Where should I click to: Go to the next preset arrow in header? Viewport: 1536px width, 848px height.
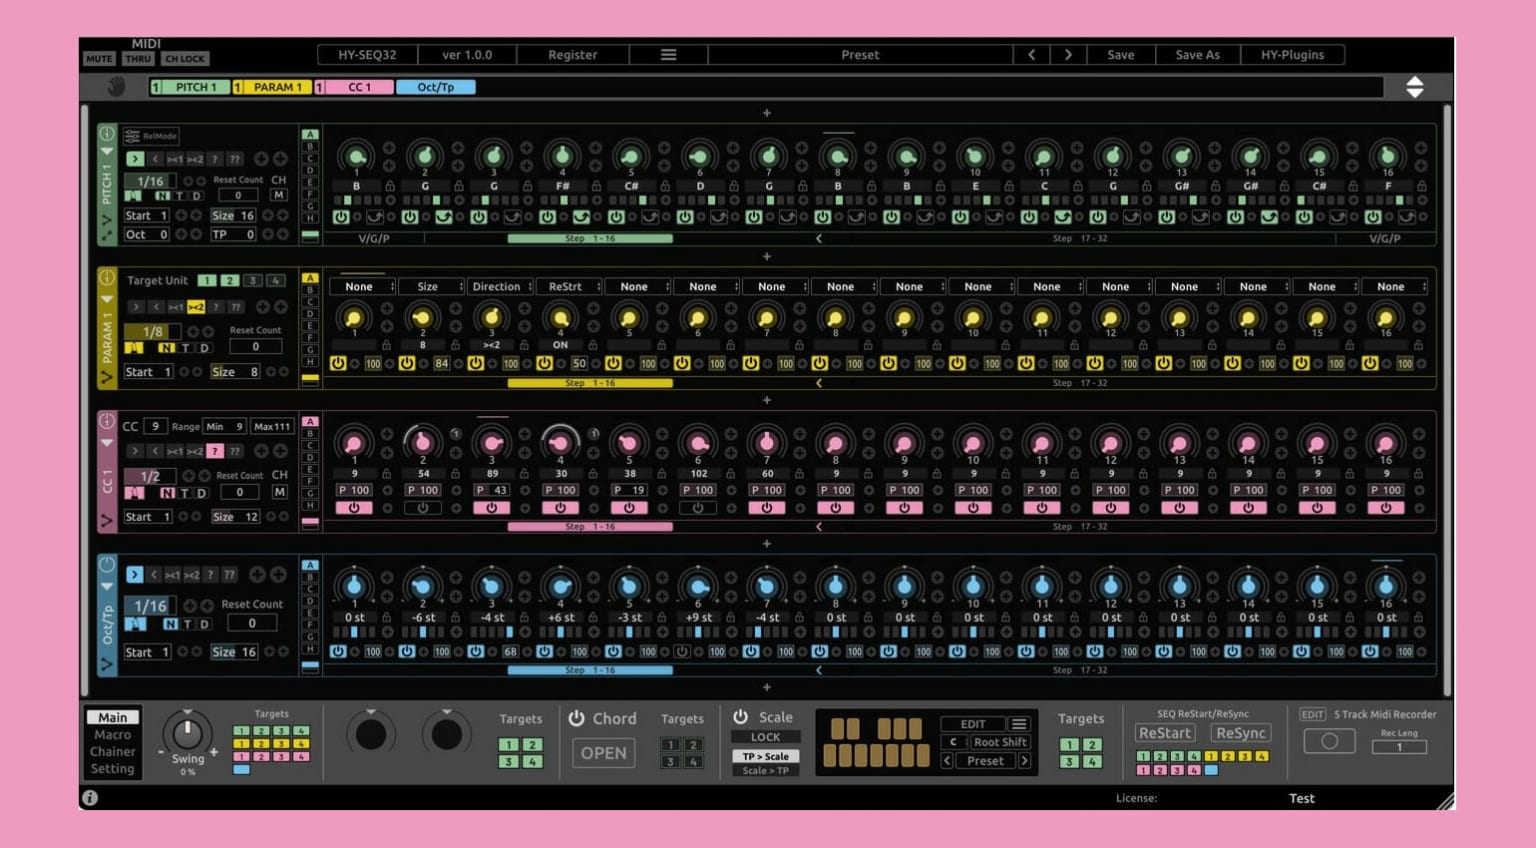click(1067, 55)
